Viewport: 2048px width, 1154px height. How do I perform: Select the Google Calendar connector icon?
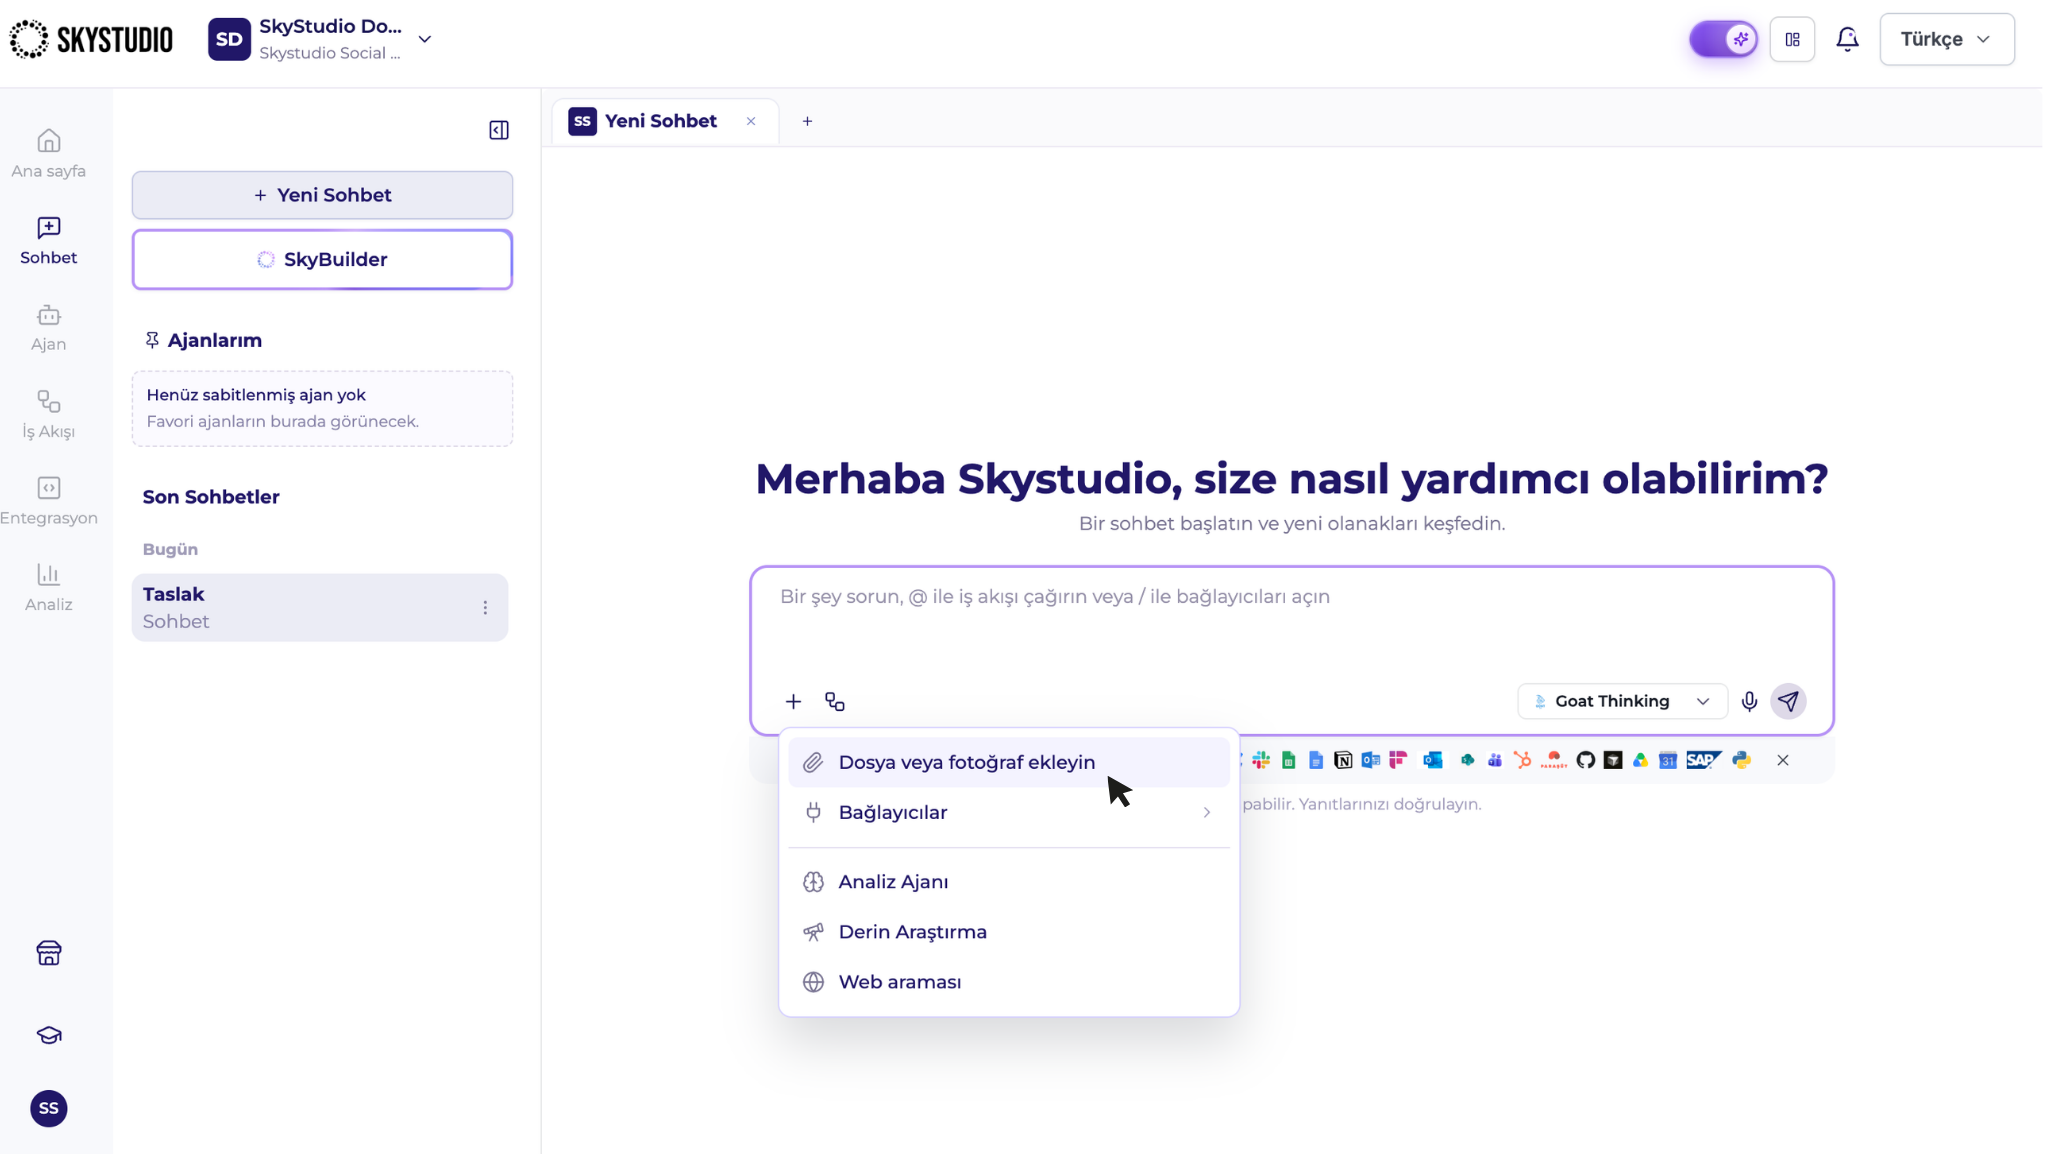coord(1668,760)
